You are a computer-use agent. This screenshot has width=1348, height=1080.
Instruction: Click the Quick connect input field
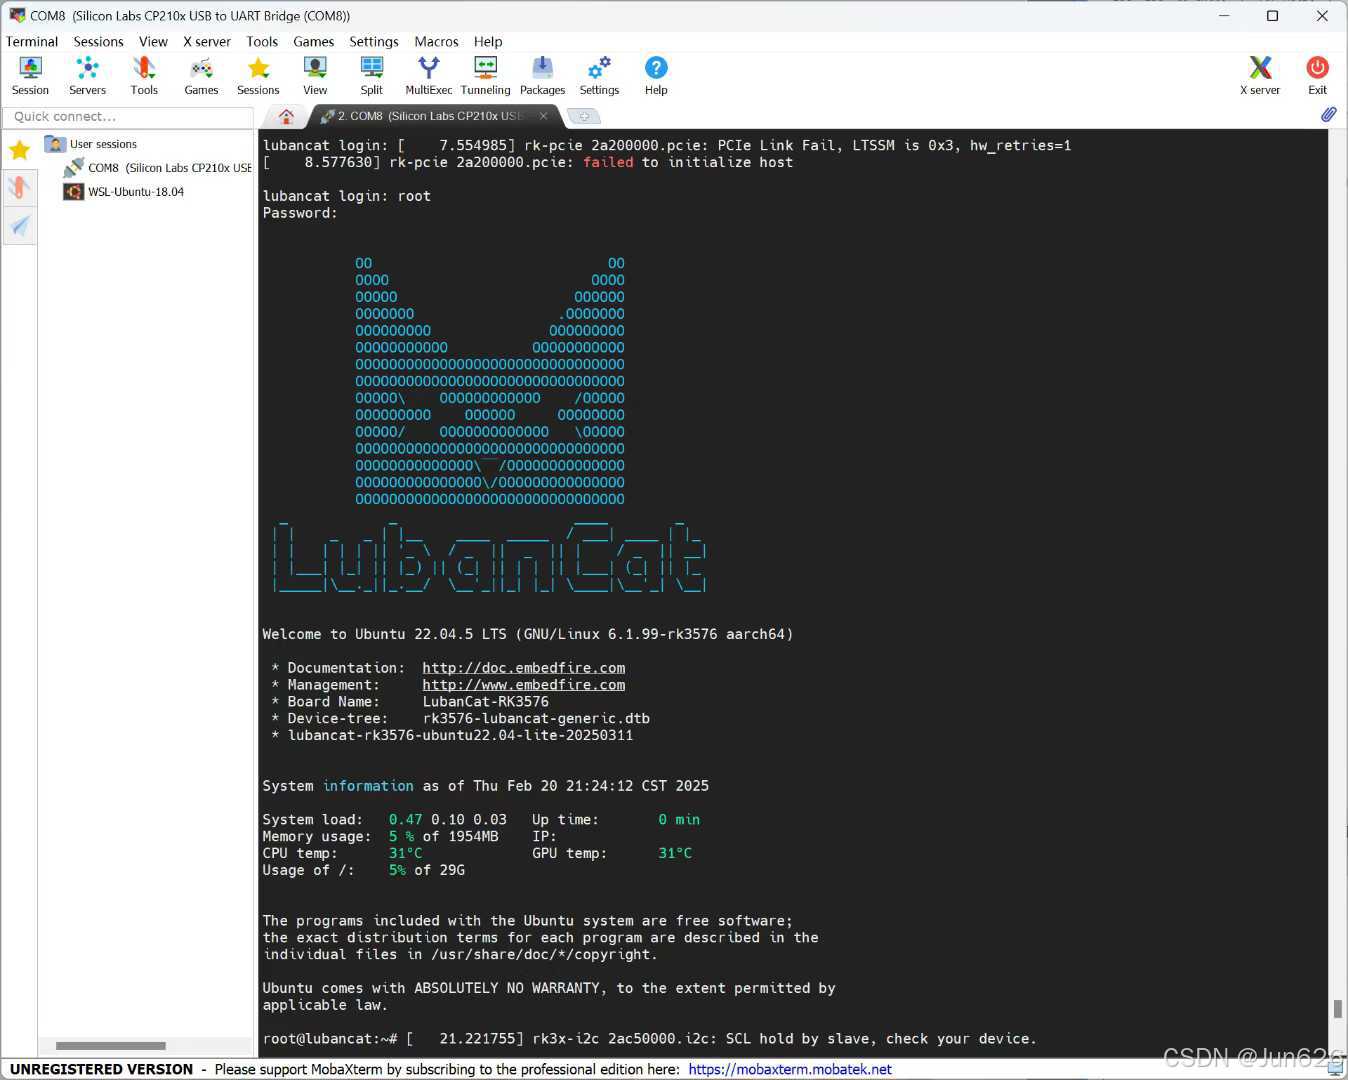click(x=128, y=117)
